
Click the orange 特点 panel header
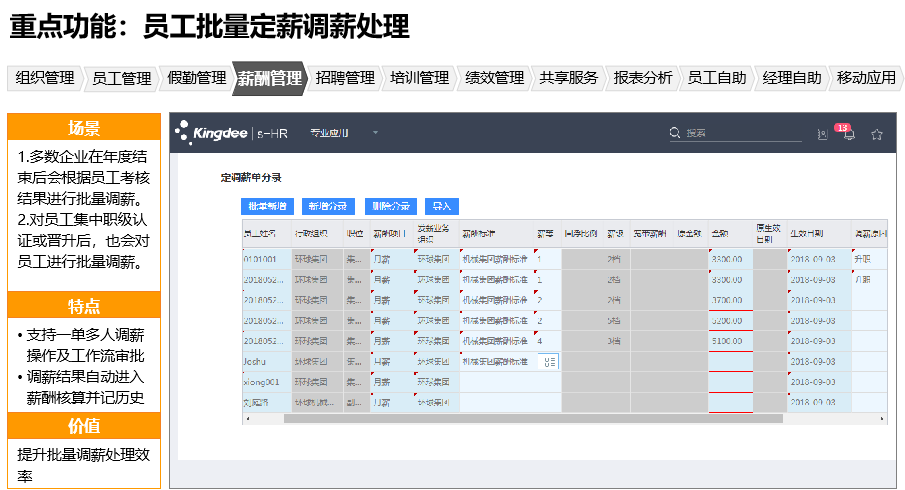[84, 305]
